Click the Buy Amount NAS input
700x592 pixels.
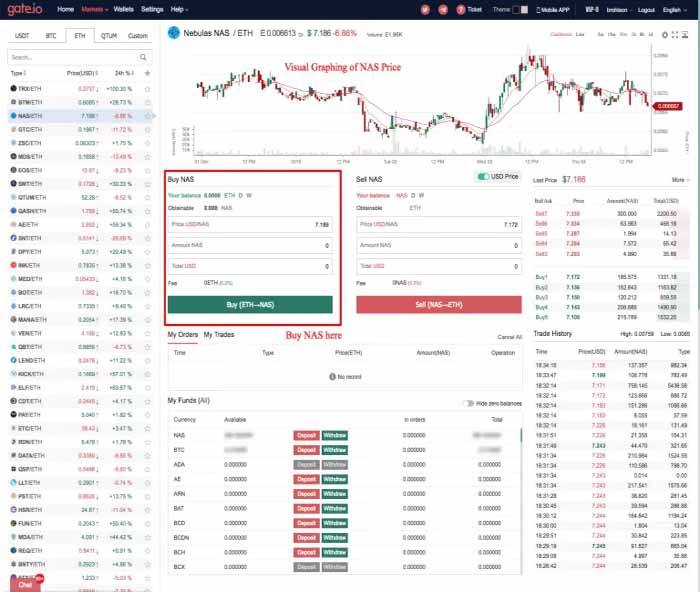coord(250,245)
